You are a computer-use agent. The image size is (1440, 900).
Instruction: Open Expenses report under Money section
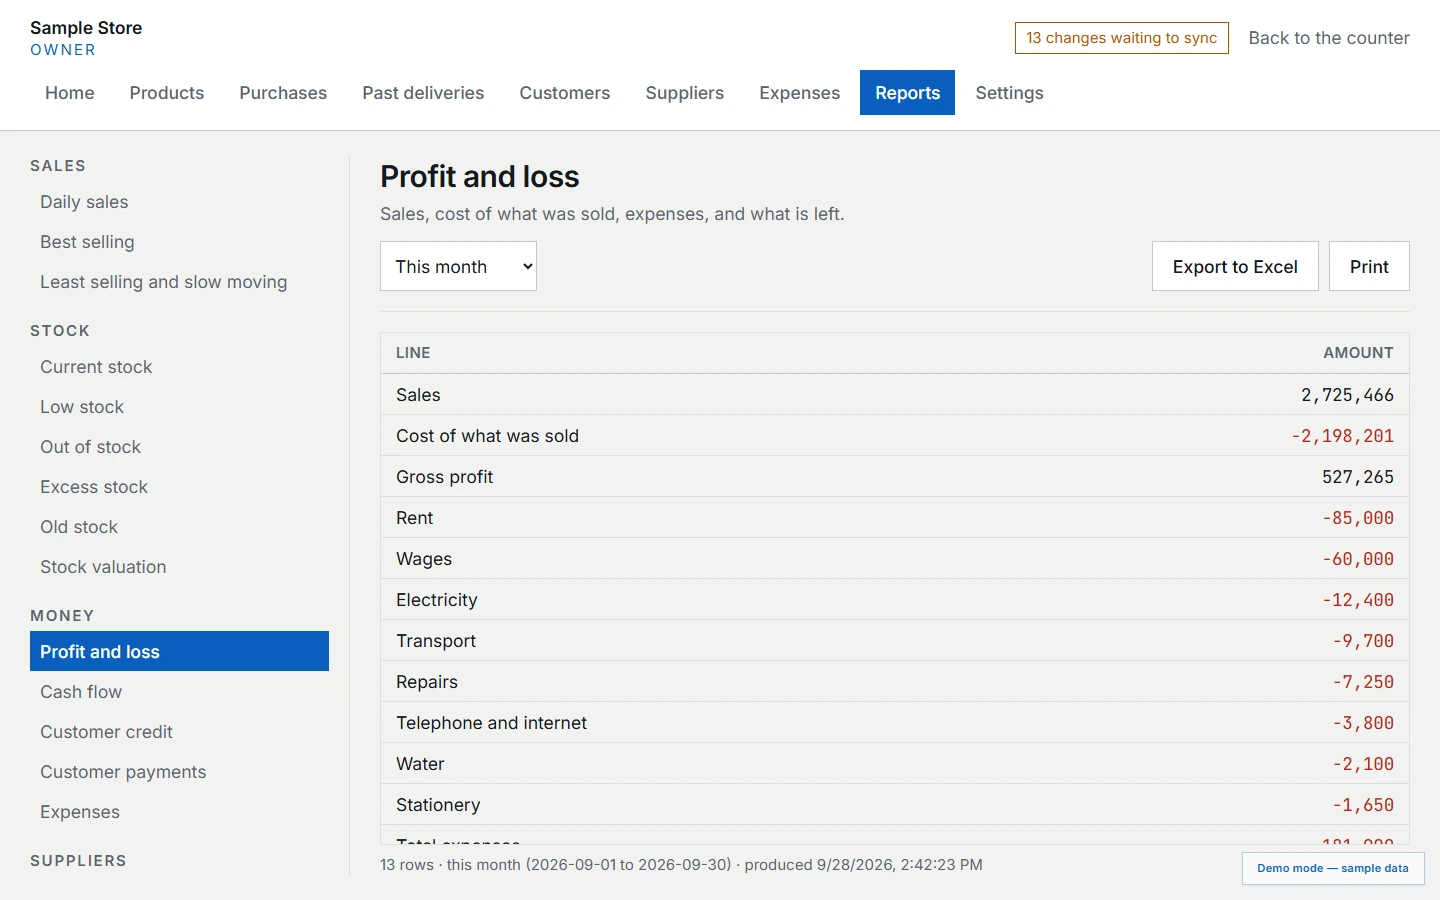click(180, 812)
